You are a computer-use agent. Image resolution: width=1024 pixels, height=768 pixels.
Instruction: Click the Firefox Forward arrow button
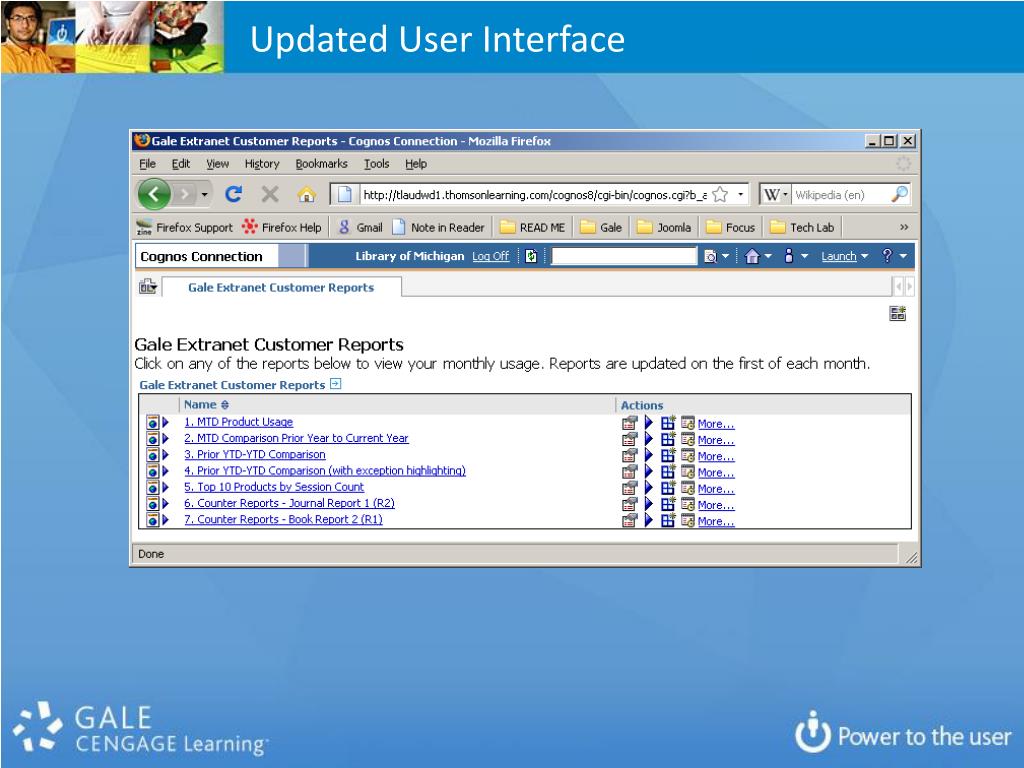(185, 194)
